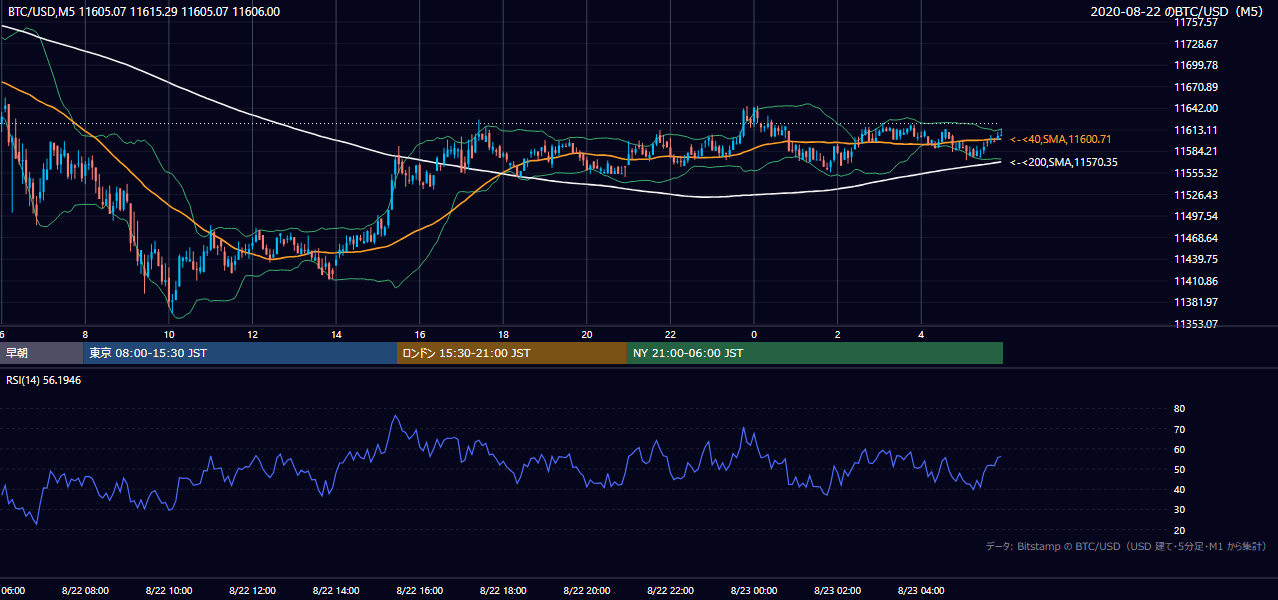This screenshot has width=1278, height=600.
Task: Click hour label 18 on price chart axis
Action: 503,334
